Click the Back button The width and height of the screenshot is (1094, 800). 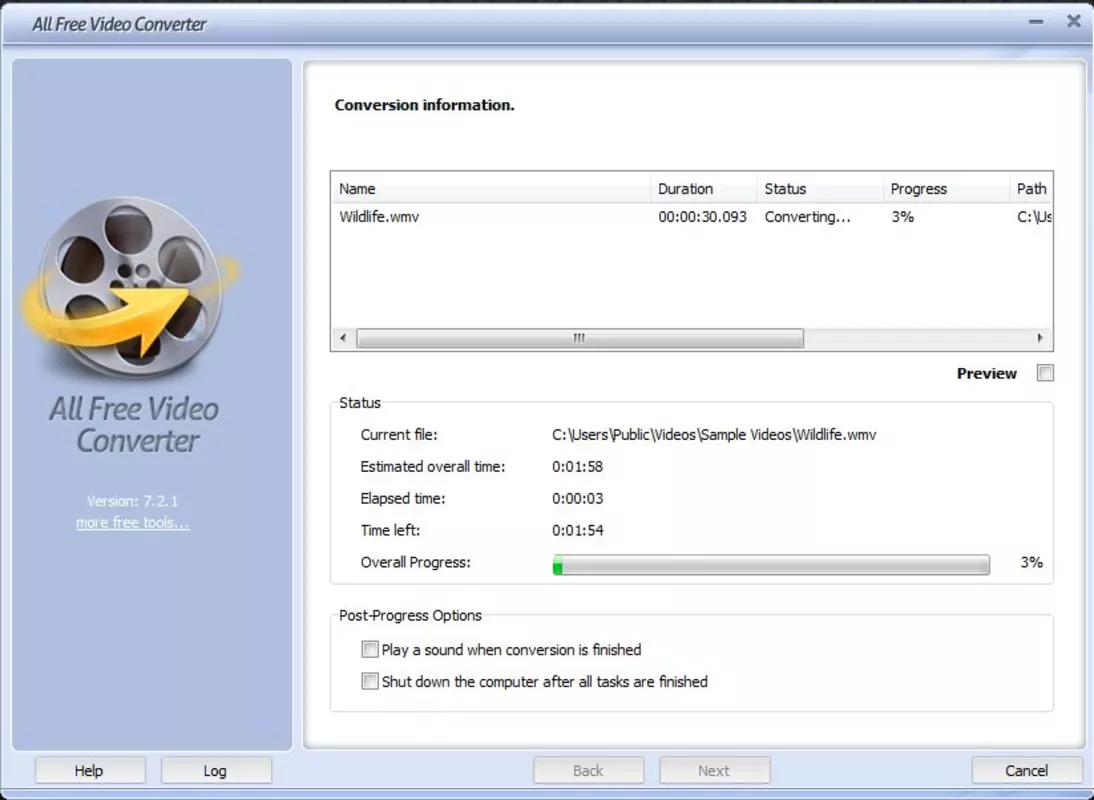[588, 771]
